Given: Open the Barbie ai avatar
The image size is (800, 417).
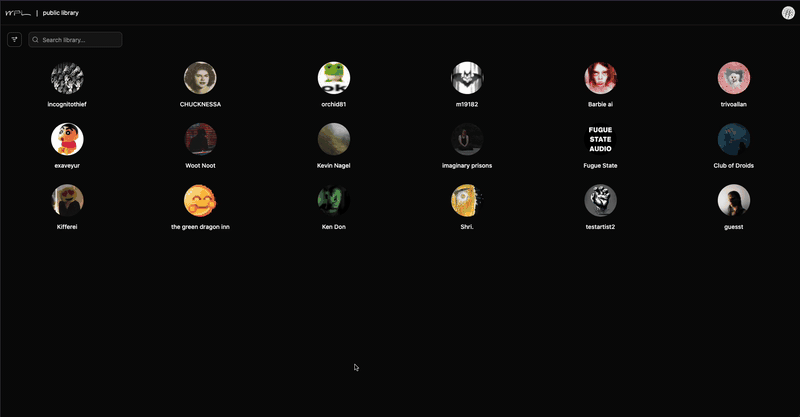Looking at the screenshot, I should click(601, 78).
